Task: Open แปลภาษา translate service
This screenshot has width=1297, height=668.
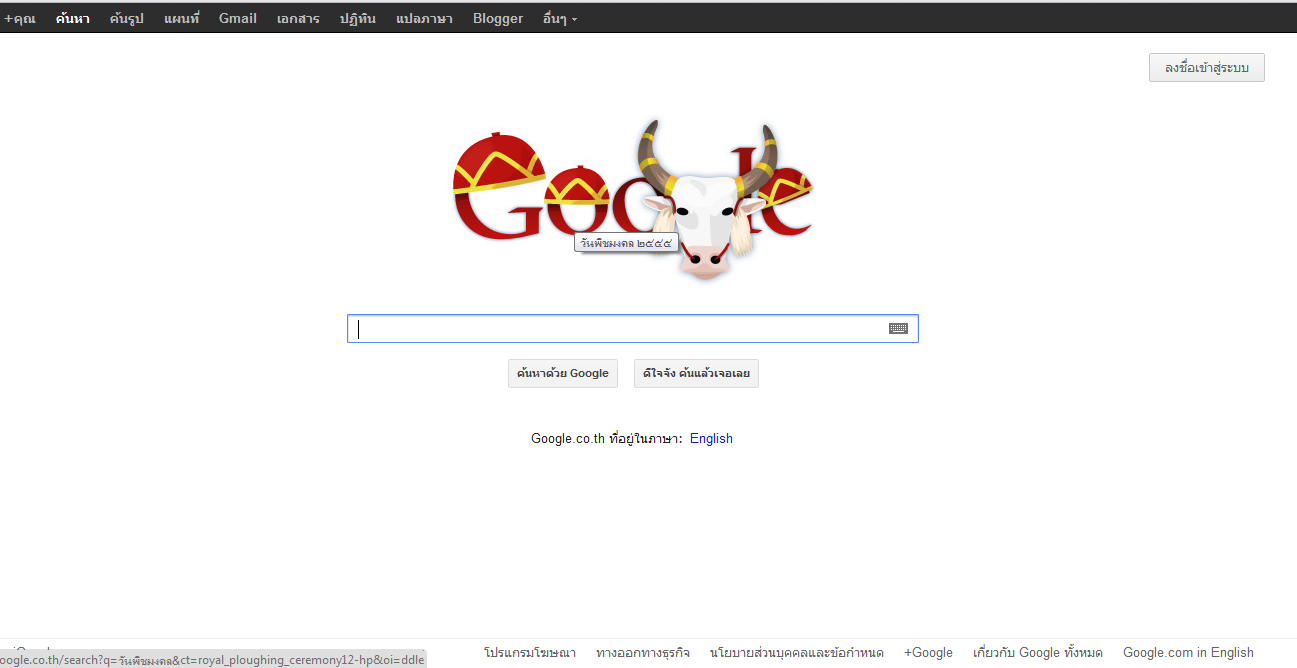Action: (x=424, y=18)
